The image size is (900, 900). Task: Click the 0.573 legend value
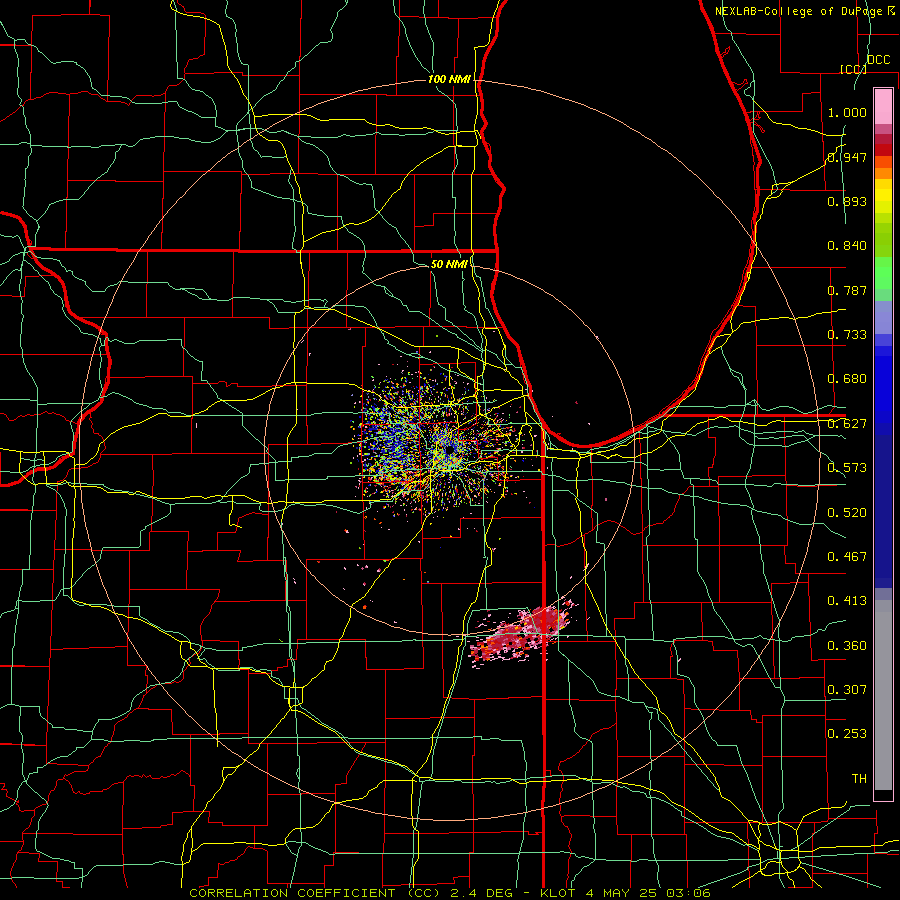(847, 468)
